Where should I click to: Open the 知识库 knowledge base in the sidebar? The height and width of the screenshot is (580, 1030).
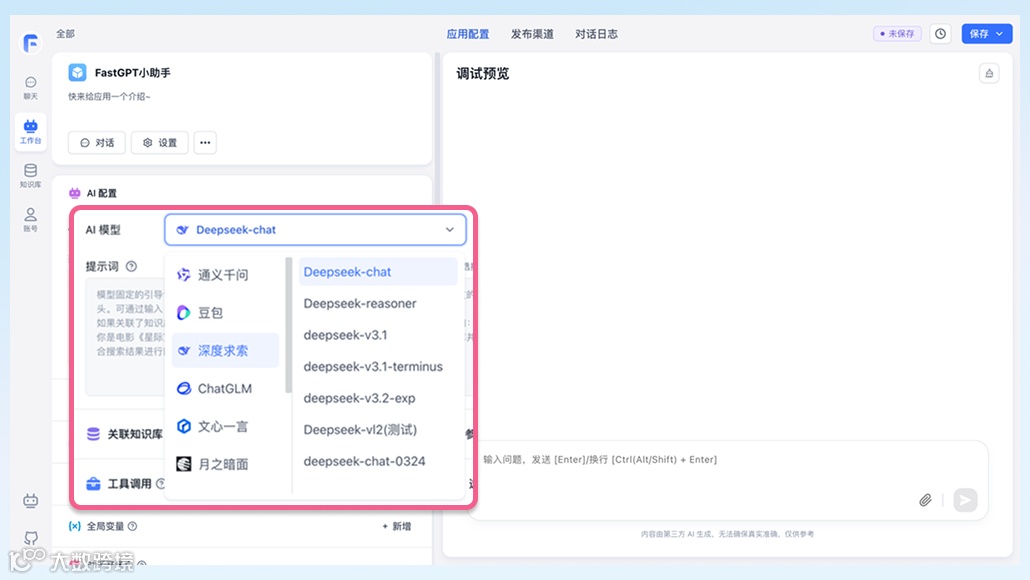coord(30,175)
